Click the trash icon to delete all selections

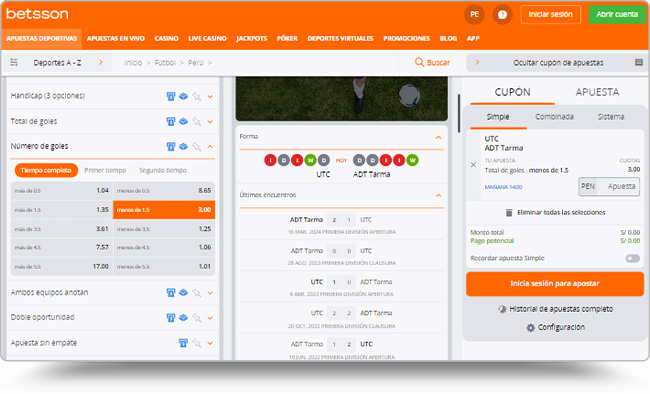(x=509, y=212)
